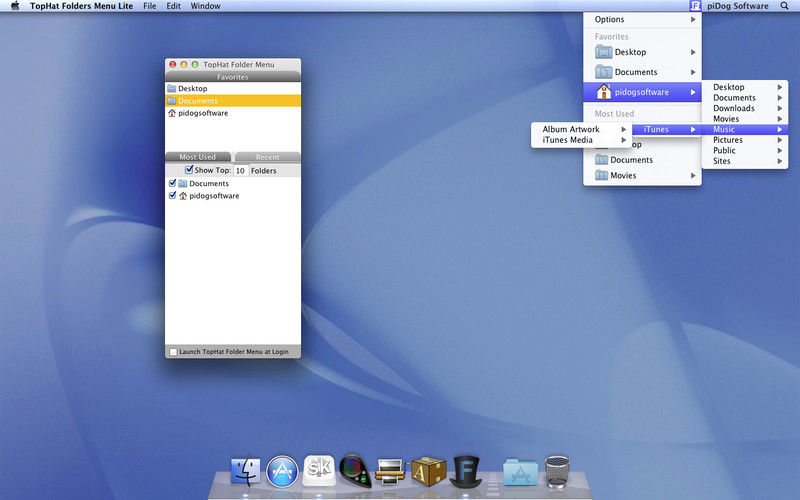800x500 pixels.
Task: Open the Edit menu
Action: (x=173, y=6)
